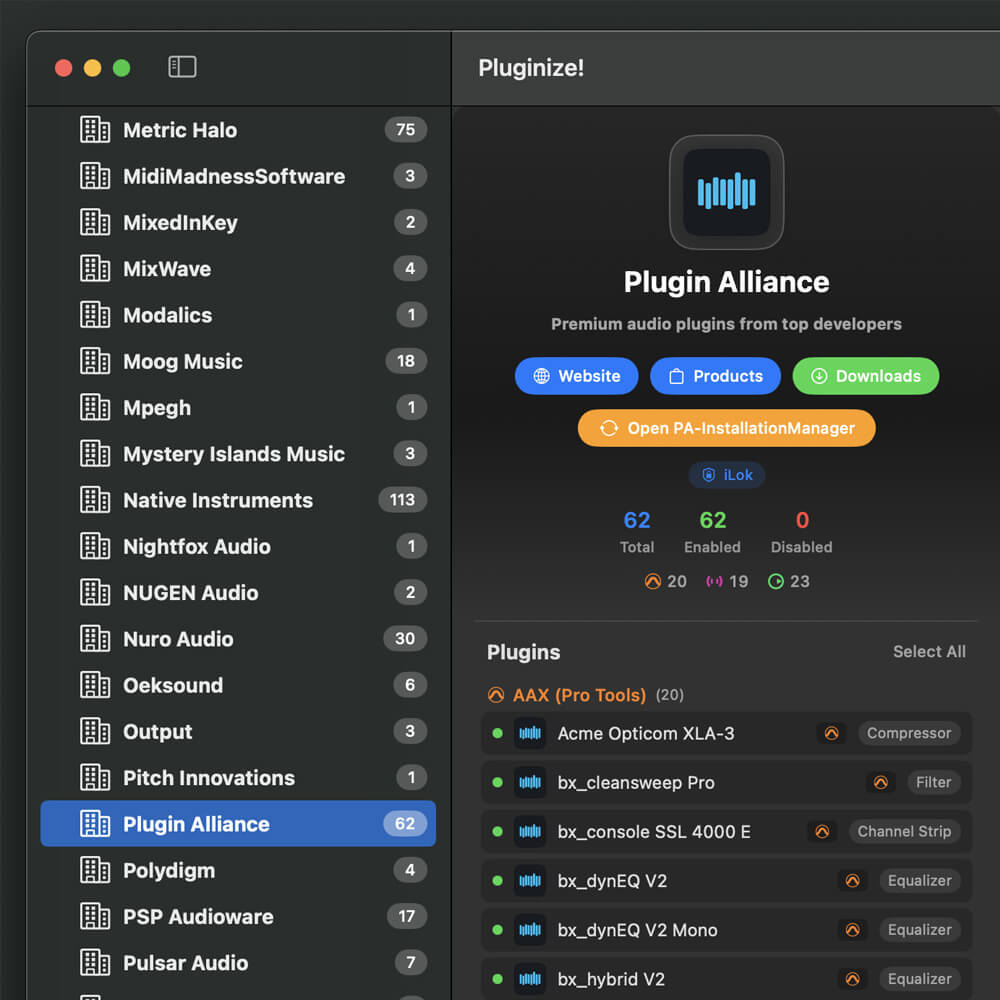Click the Channel Strip category tag
This screenshot has height=1000, width=1000.
point(904,832)
